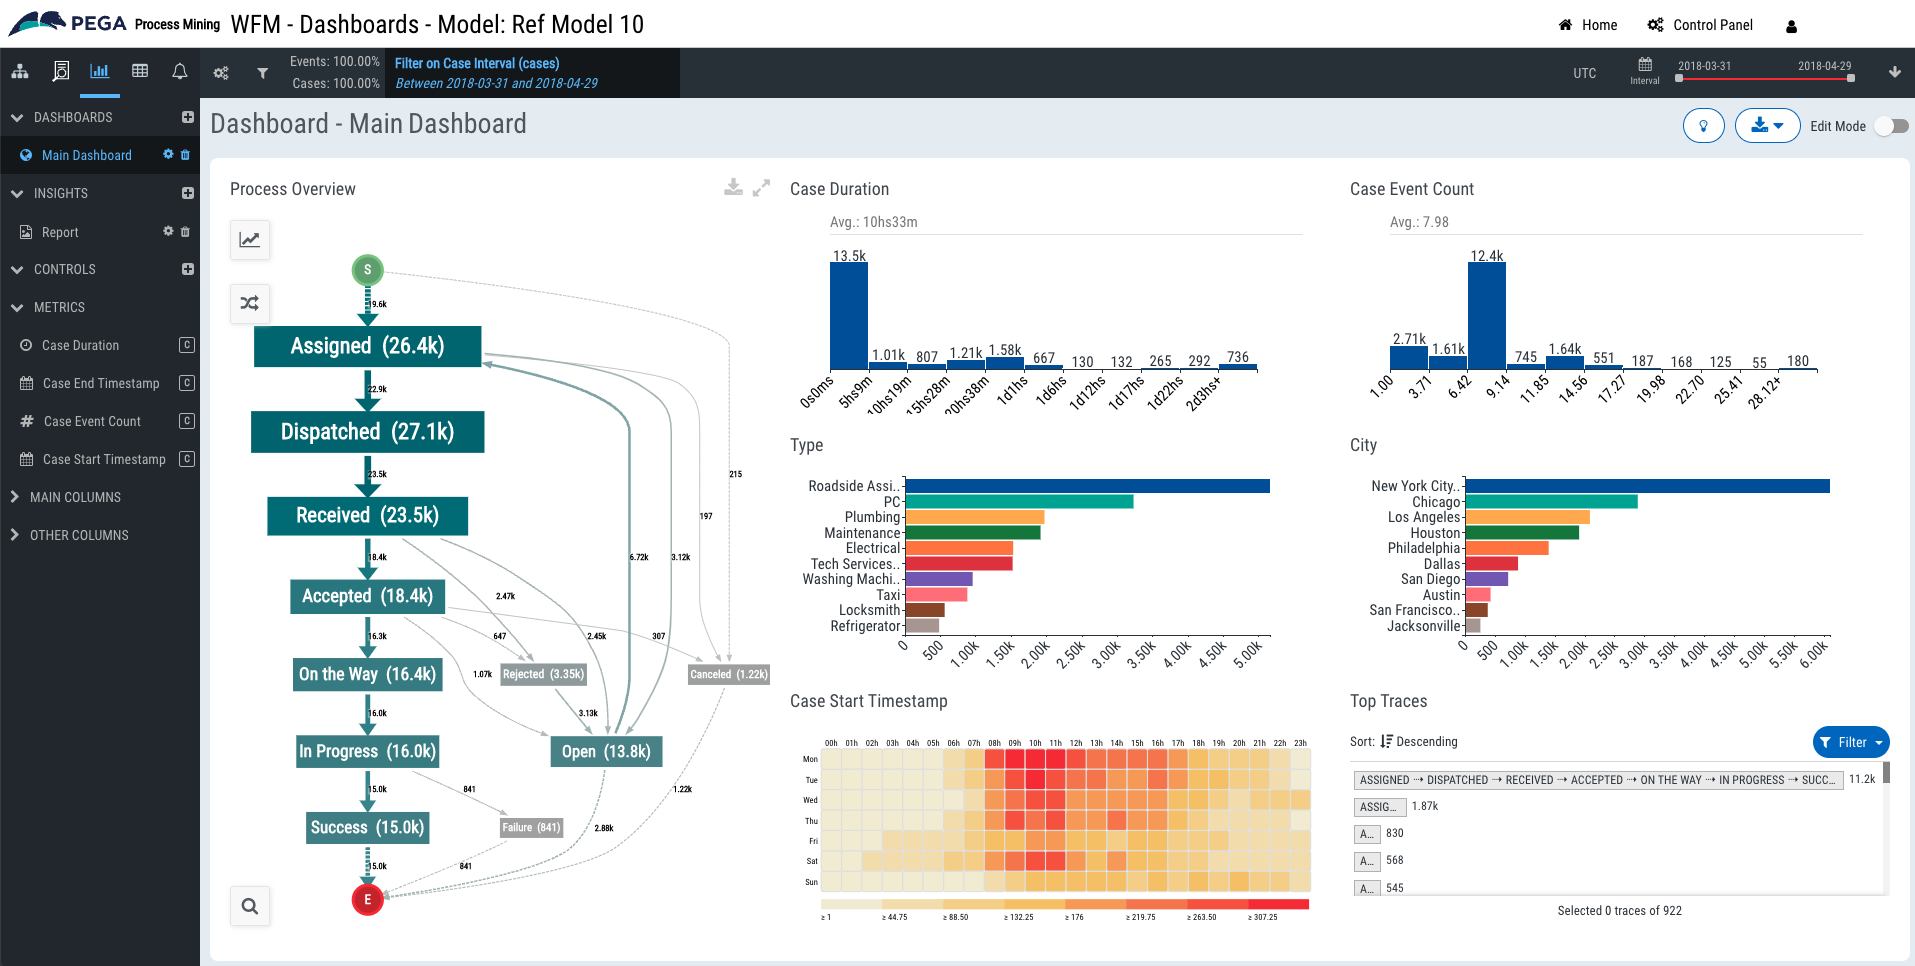This screenshot has height=966, width=1915.
Task: Select the document inspection icon in the sidebar
Action: 60,71
